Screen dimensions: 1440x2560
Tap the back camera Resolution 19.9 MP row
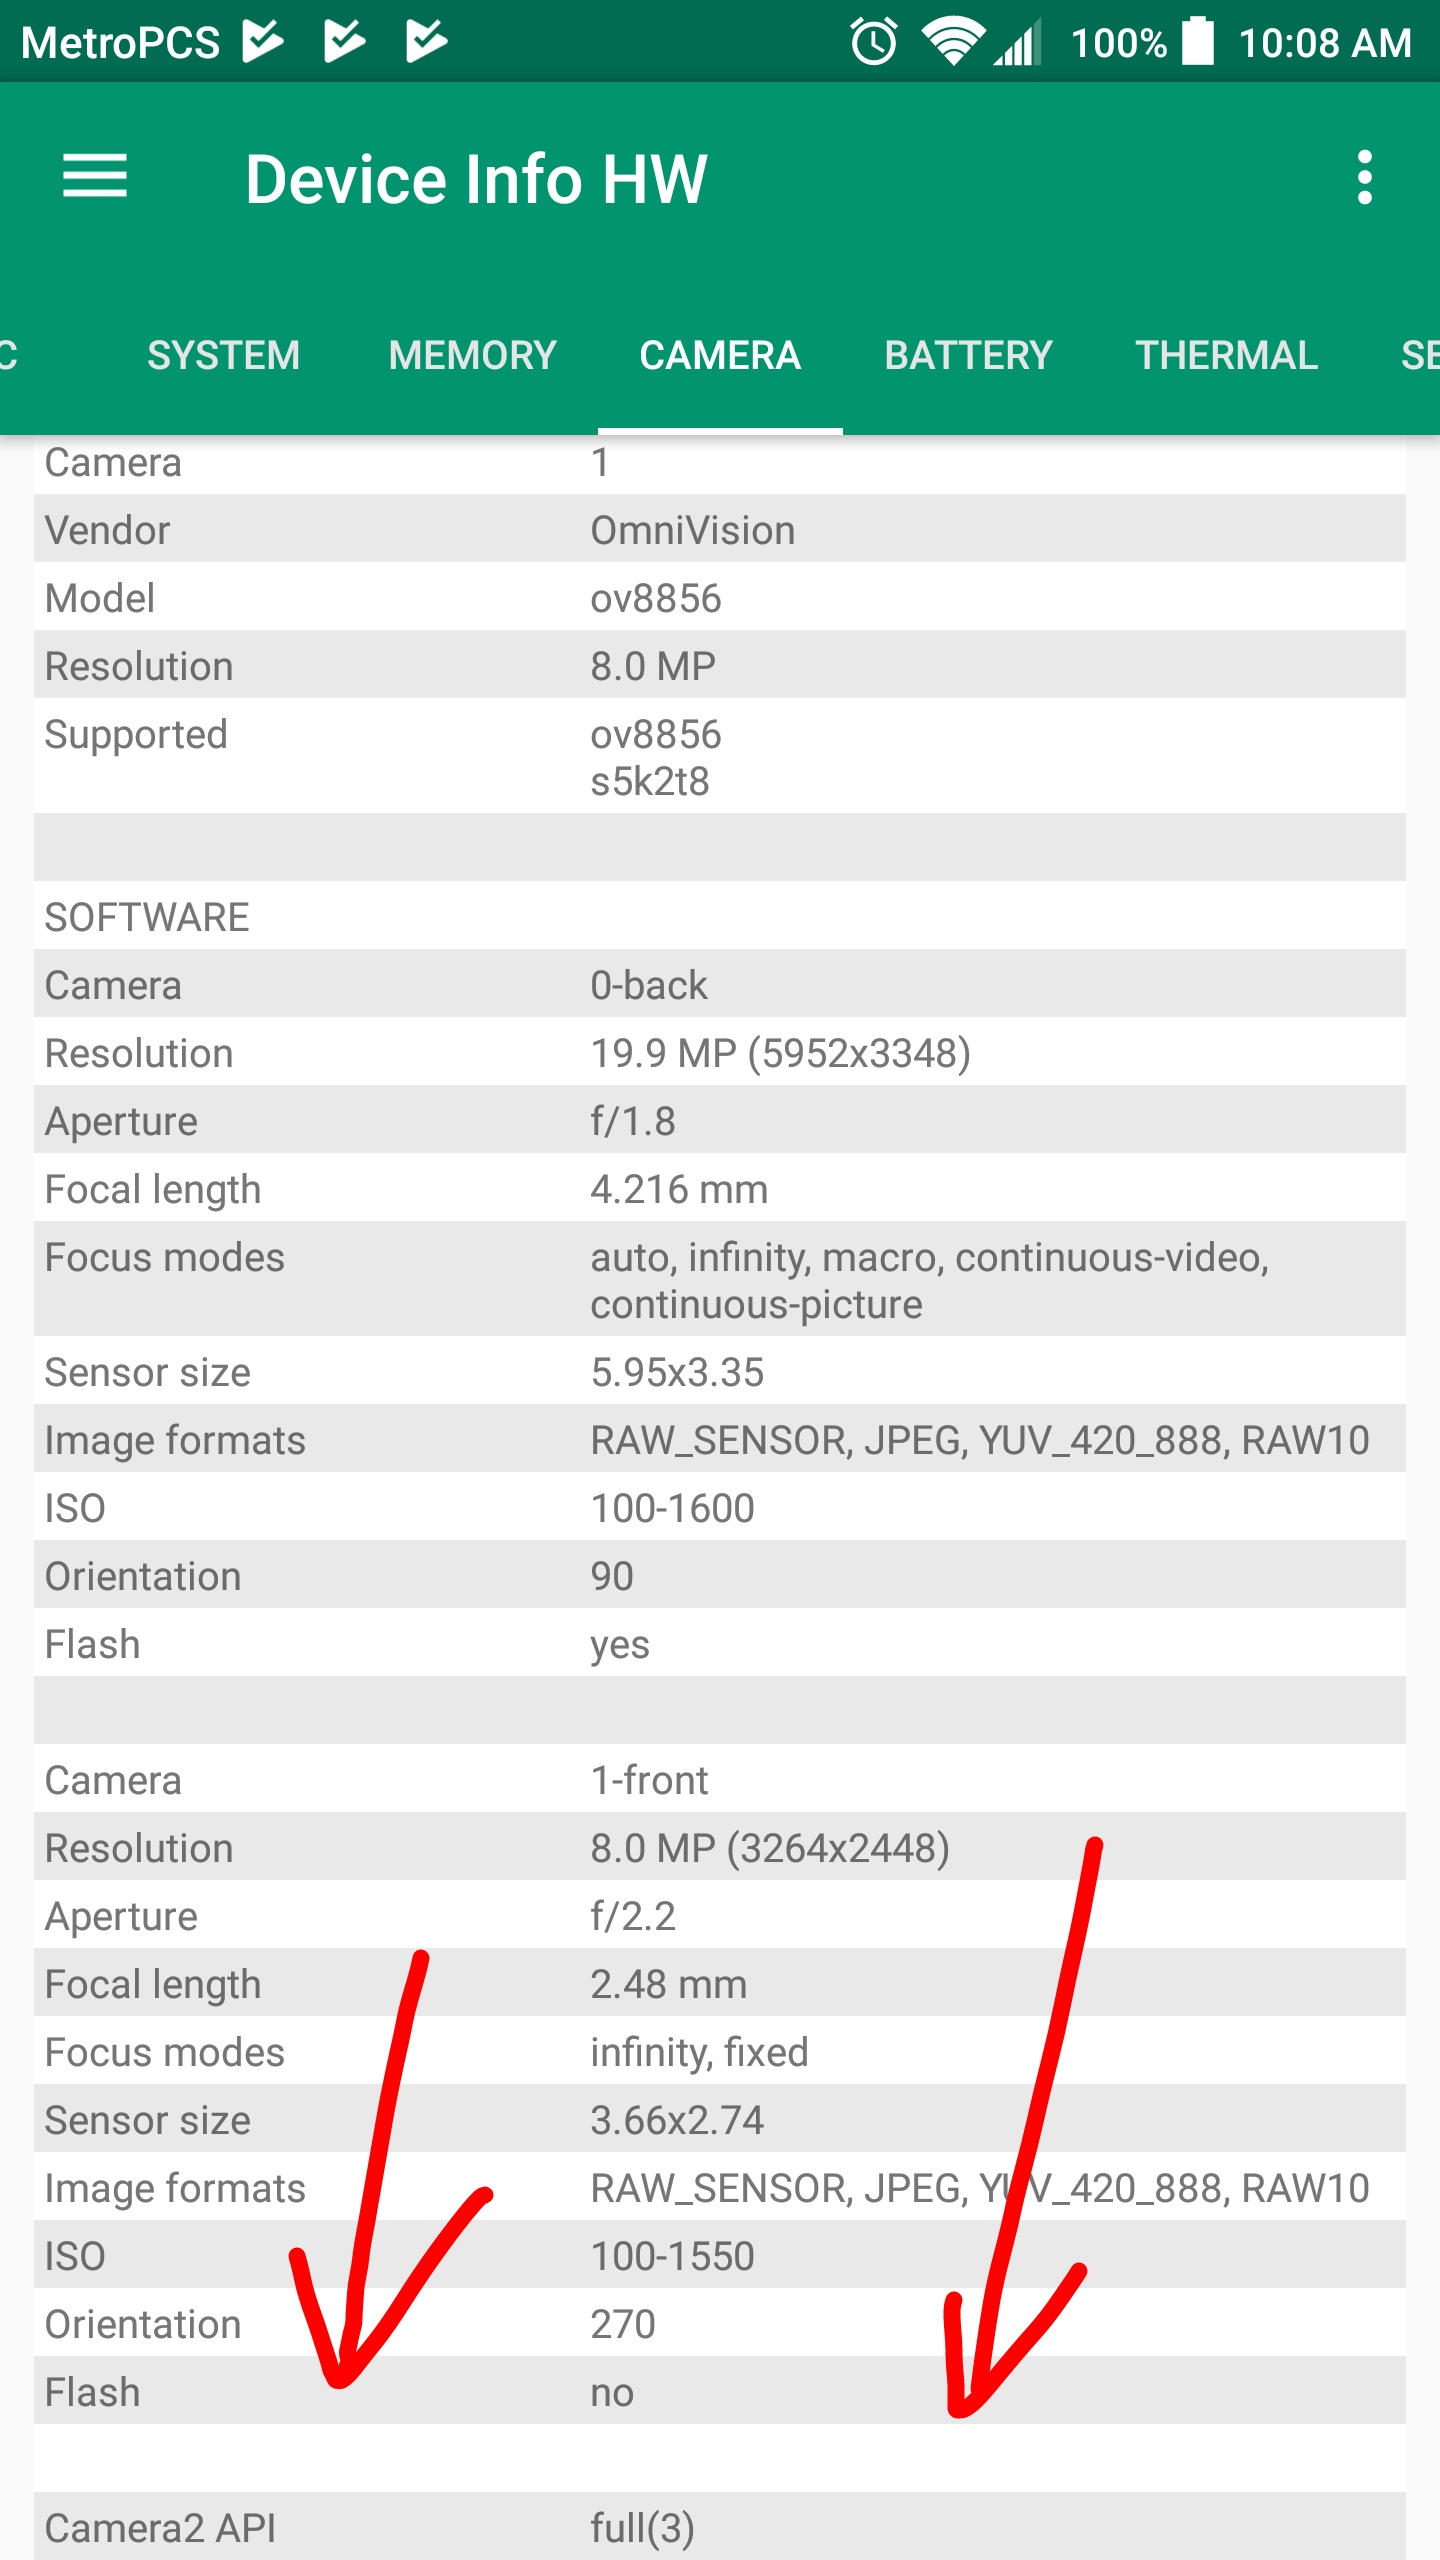pos(720,1051)
